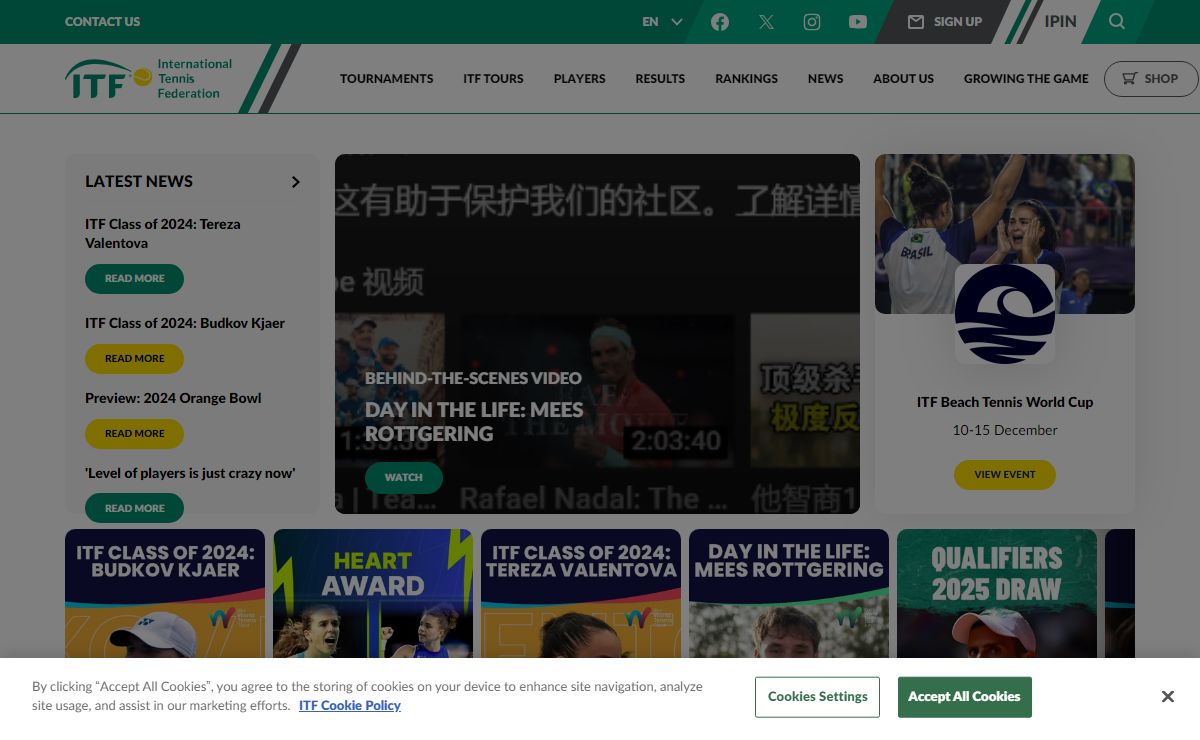
Task: Open the ITF Facebook page icon
Action: (720, 22)
